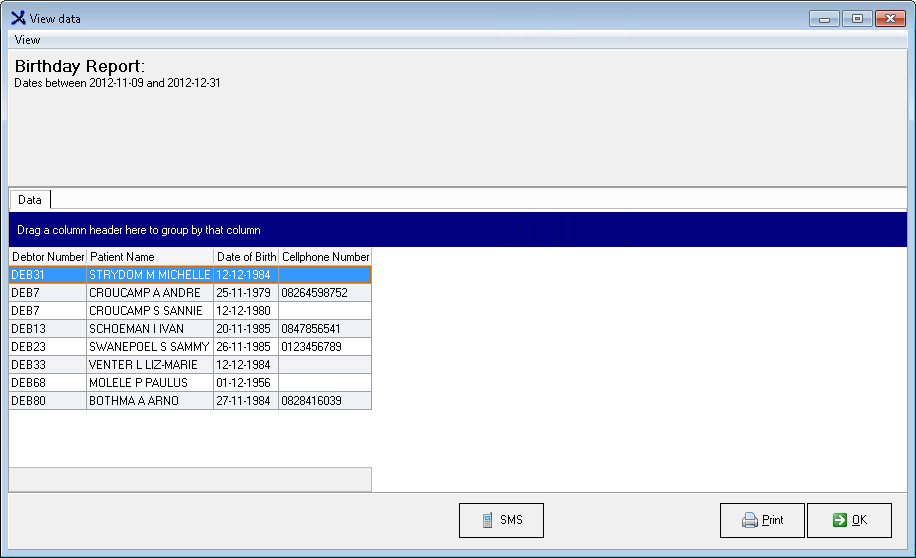916x558 pixels.
Task: Click birth date 20-11-1985
Action: [246, 329]
